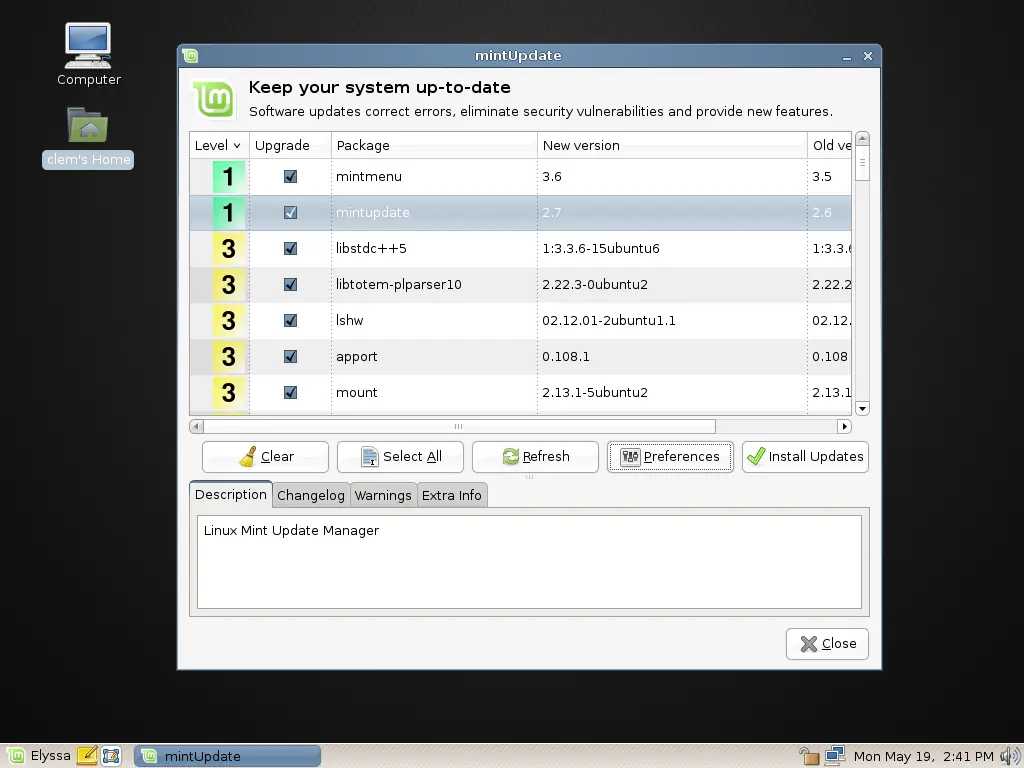Select the lshw package name

(349, 320)
